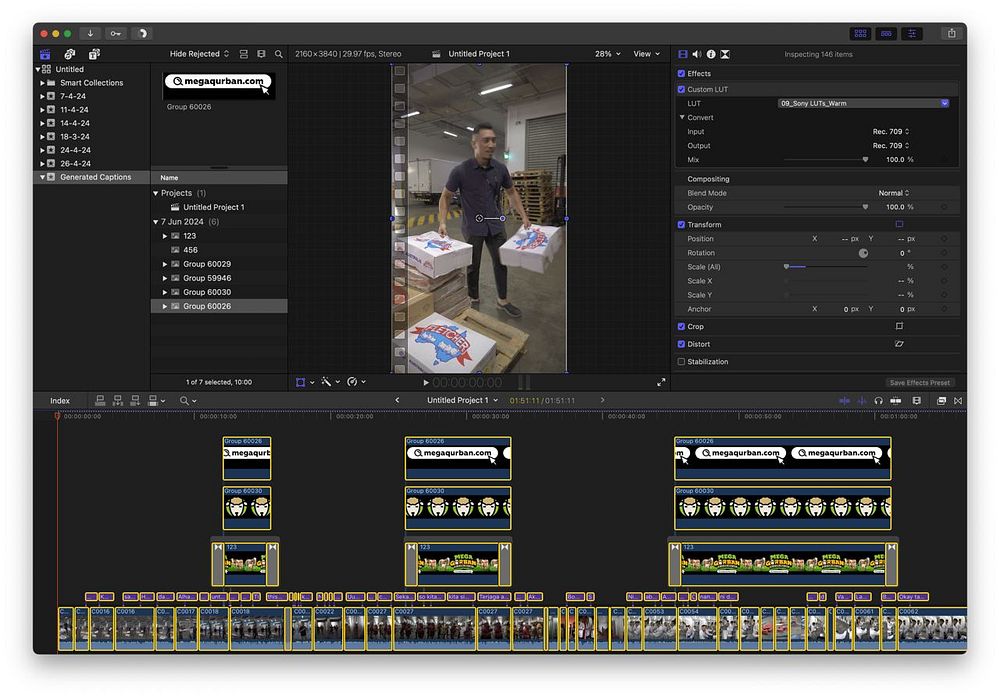
Task: Click the Import Media arrow icon
Action: [91, 33]
